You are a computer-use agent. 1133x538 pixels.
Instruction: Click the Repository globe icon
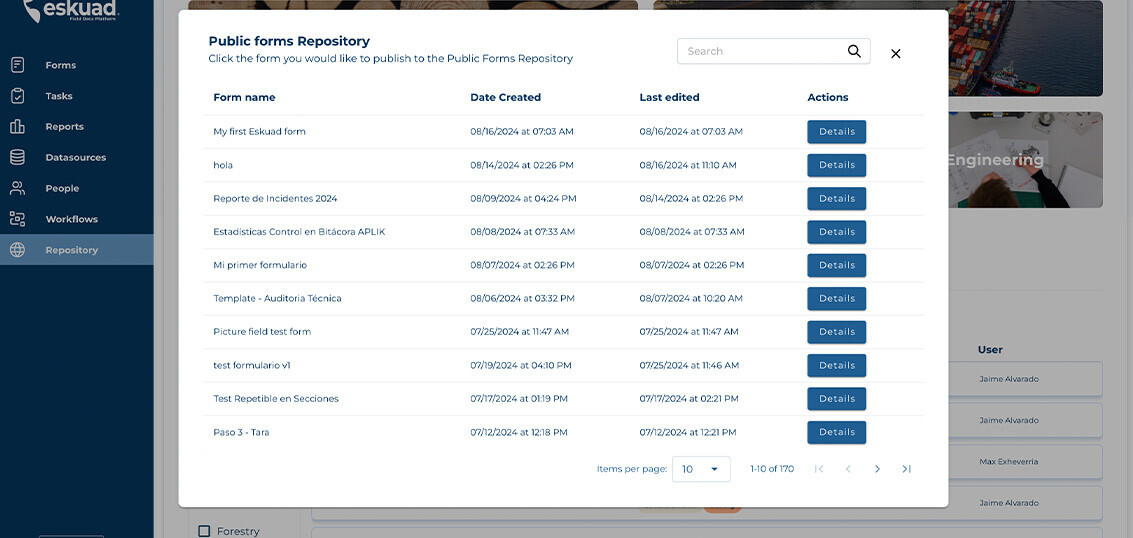tap(17, 250)
